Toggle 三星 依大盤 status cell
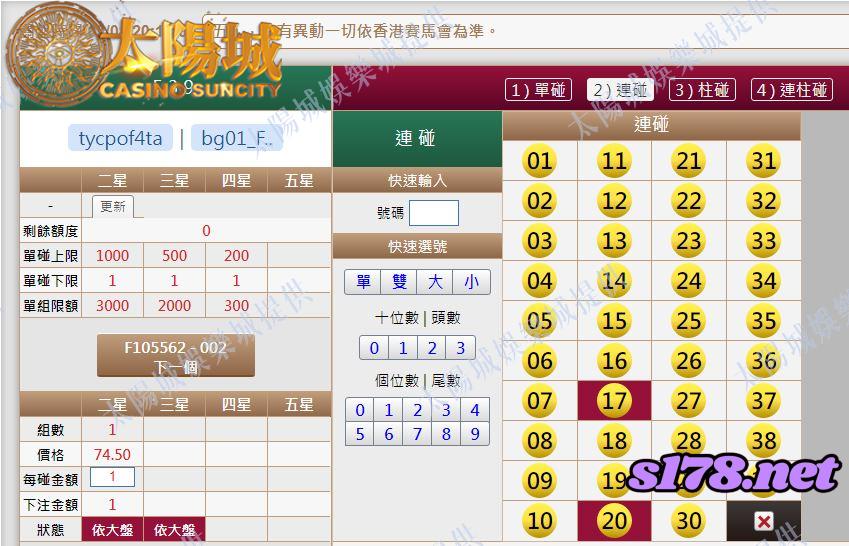The width and height of the screenshot is (849, 546). [x=174, y=529]
